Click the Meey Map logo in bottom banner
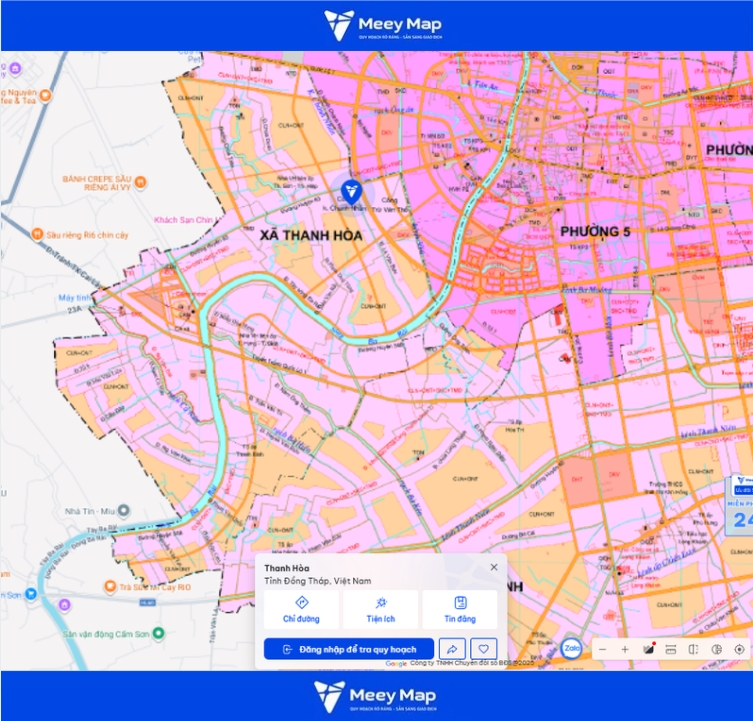The image size is (753, 721). click(376, 696)
